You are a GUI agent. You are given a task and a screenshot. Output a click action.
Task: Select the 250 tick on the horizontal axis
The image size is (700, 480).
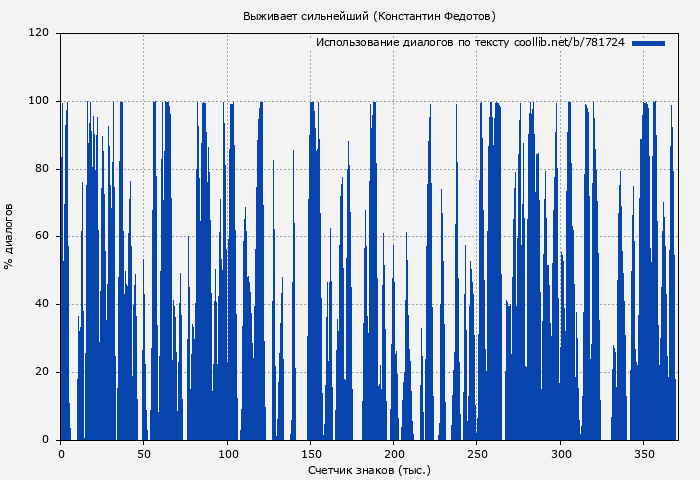point(477,453)
